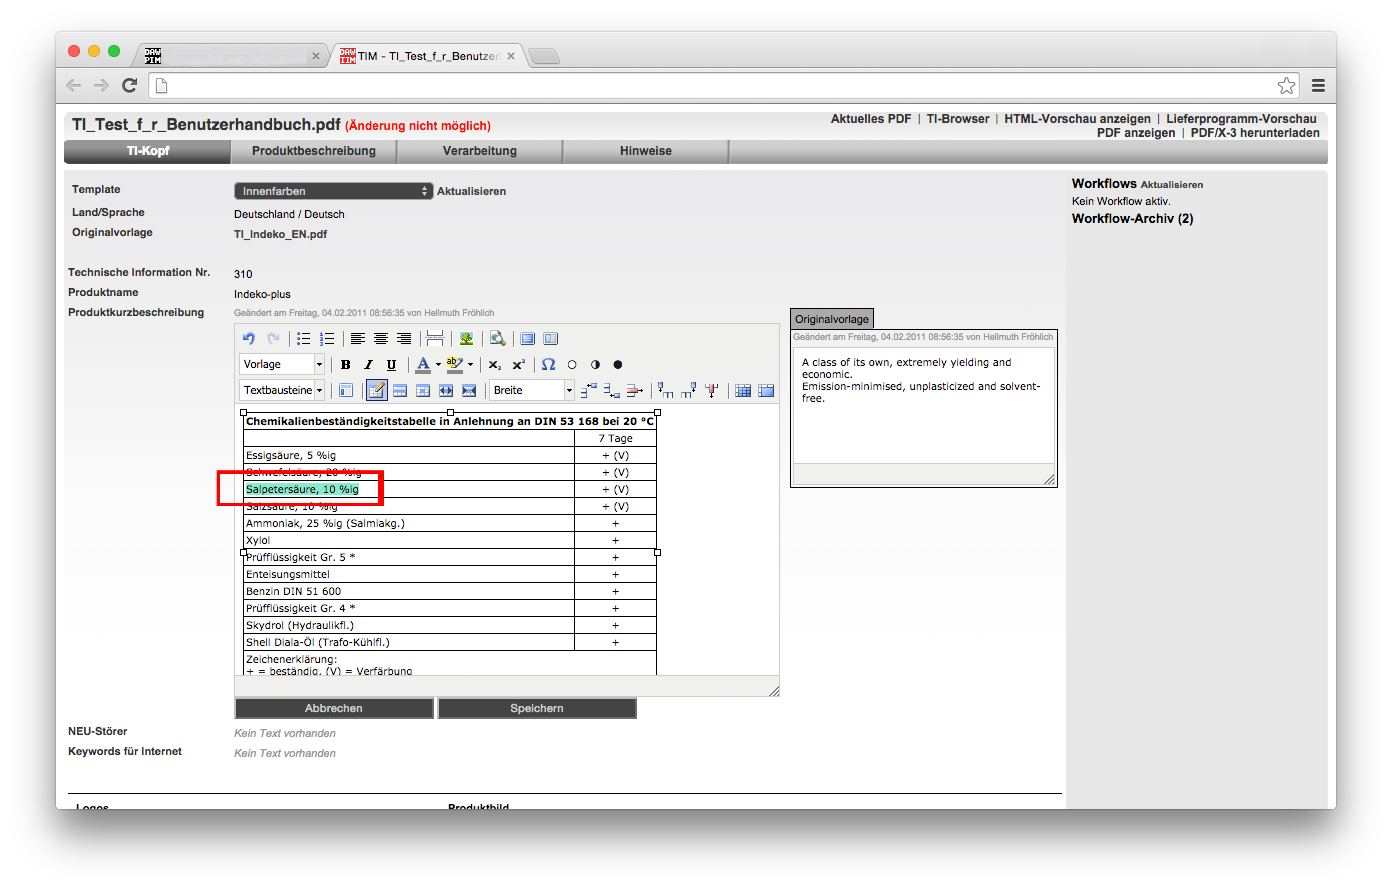Viewport: 1392px width, 889px height.
Task: Insert an image with the tree icon
Action: (466, 339)
